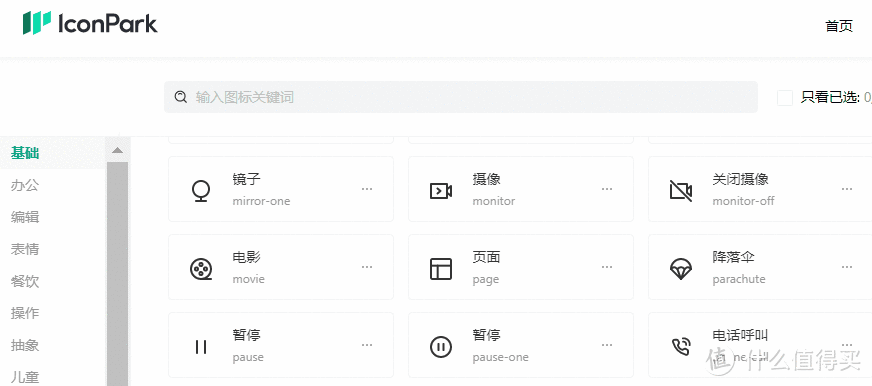Viewport: 872px width, 386px height.
Task: Click the sidebar scrollbar thumb
Action: [x=117, y=274]
